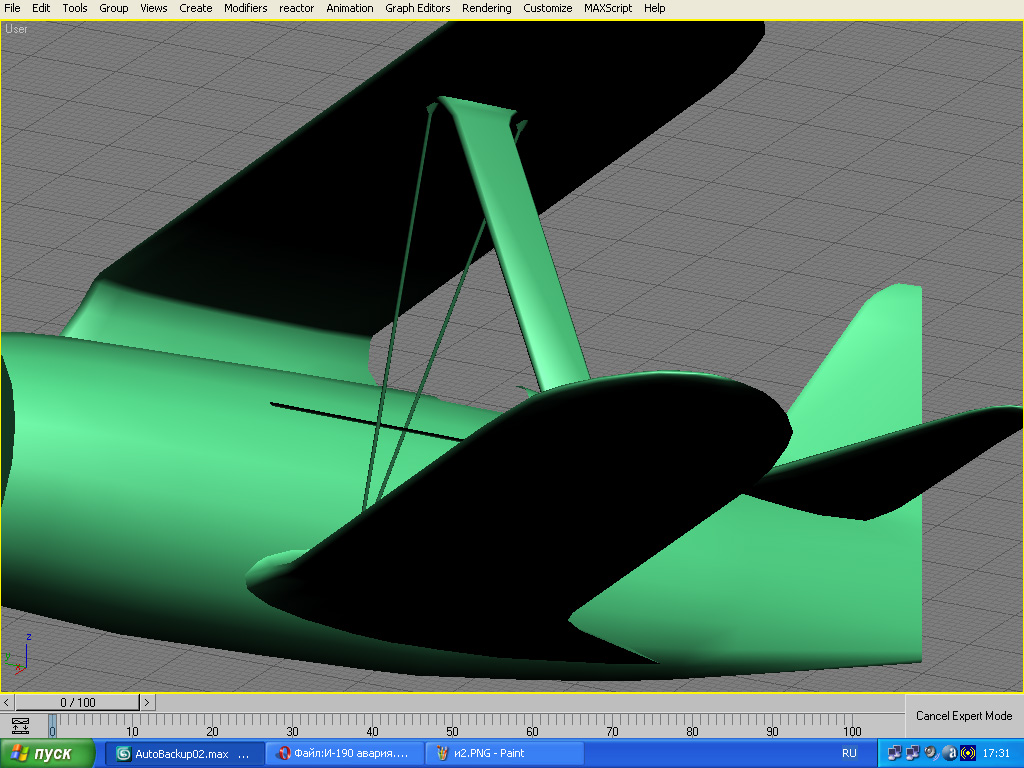The height and width of the screenshot is (768, 1024).
Task: Open the Mini Curve Editor icon
Action: pos(21,726)
